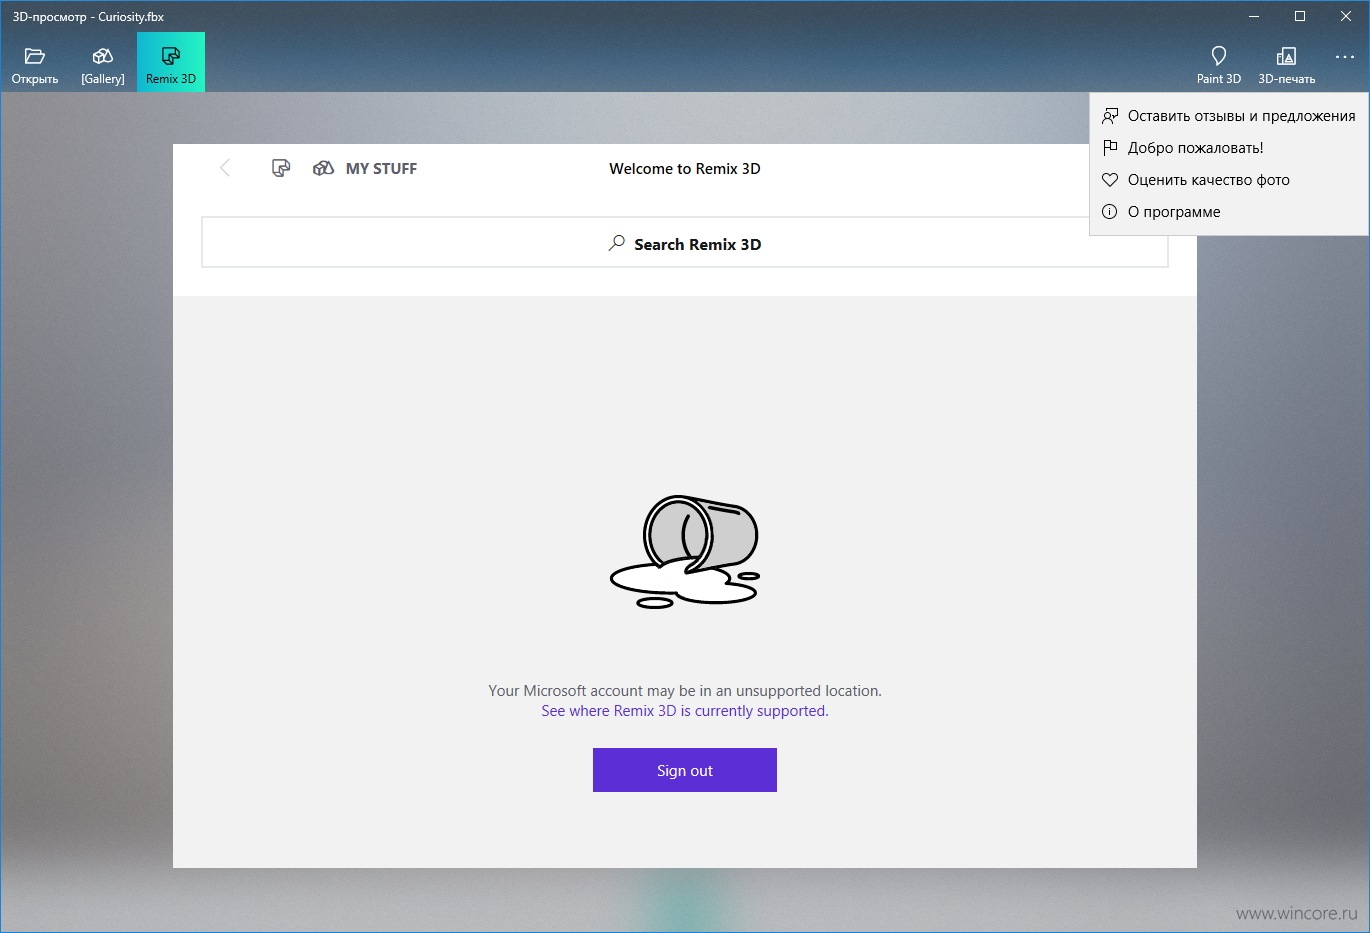
Task: Go back using the left chevron arrow
Action: 225,168
